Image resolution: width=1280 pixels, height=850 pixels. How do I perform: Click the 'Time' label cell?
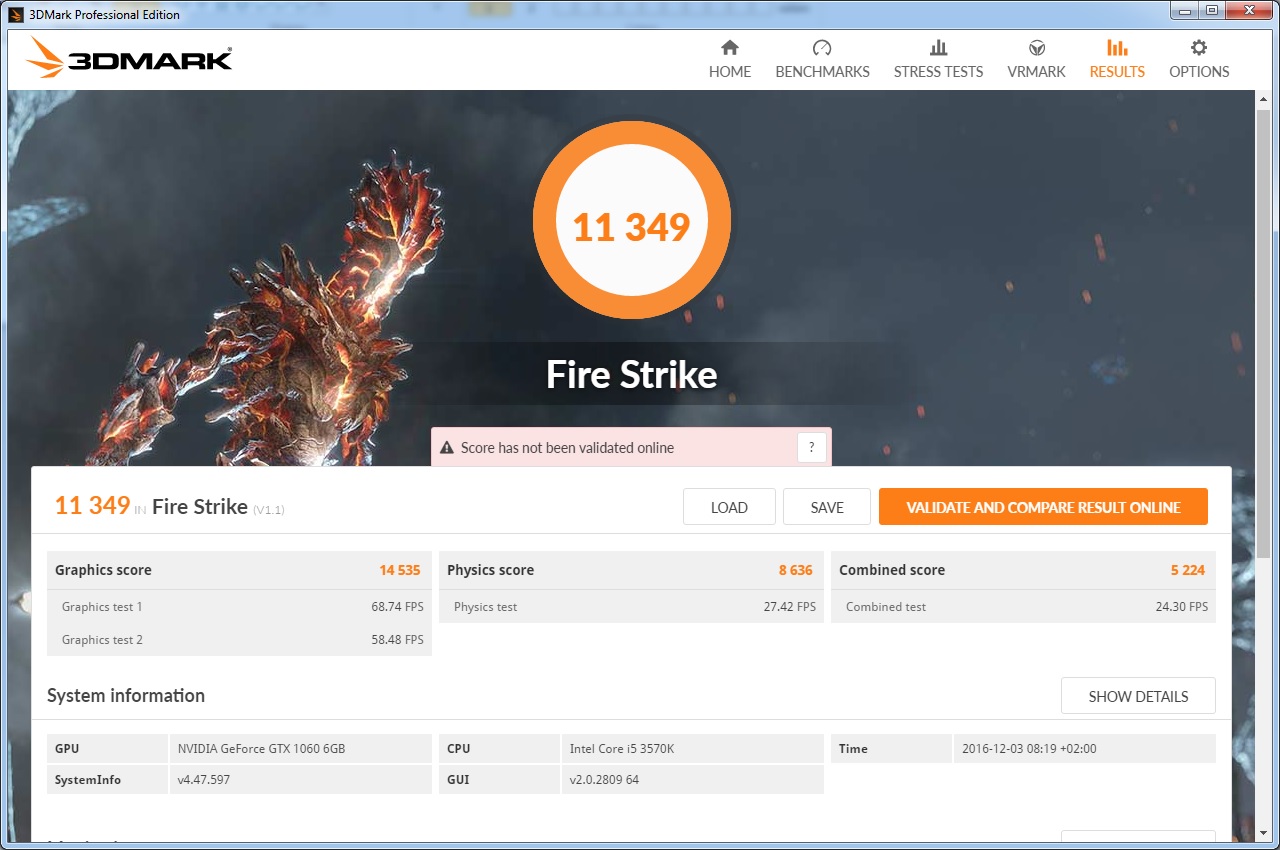pos(891,749)
